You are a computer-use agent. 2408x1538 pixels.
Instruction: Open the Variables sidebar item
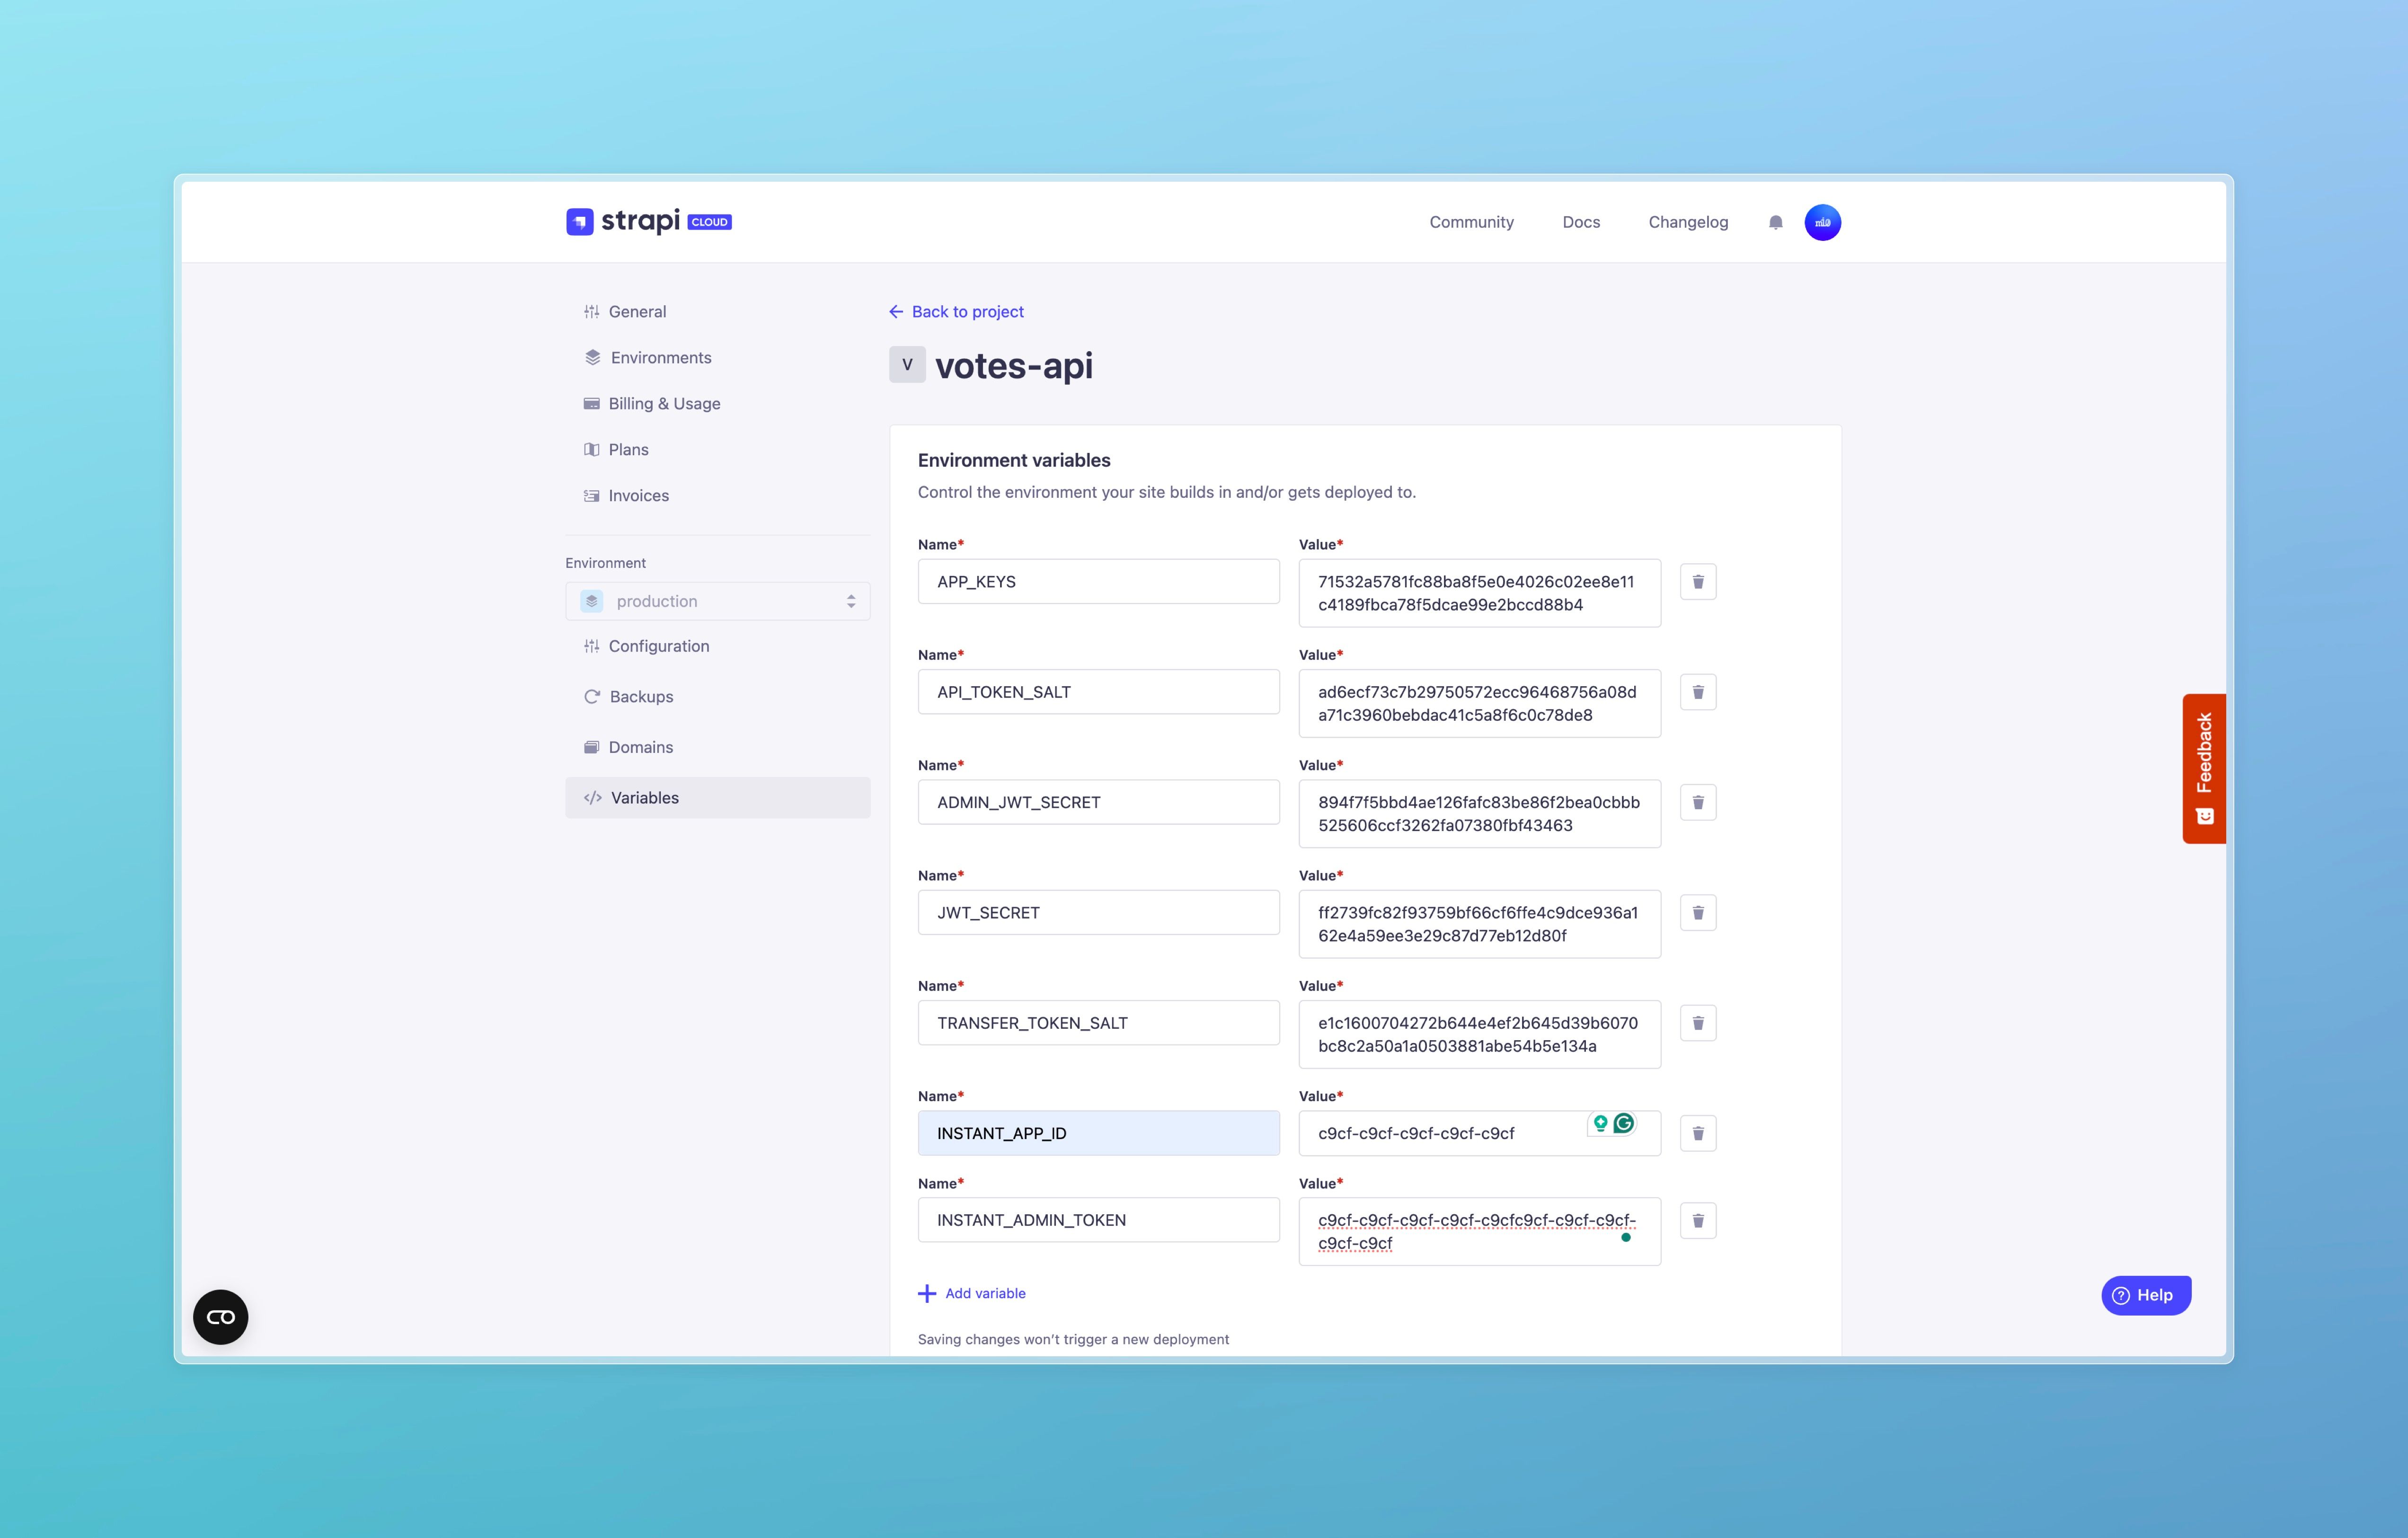click(717, 797)
